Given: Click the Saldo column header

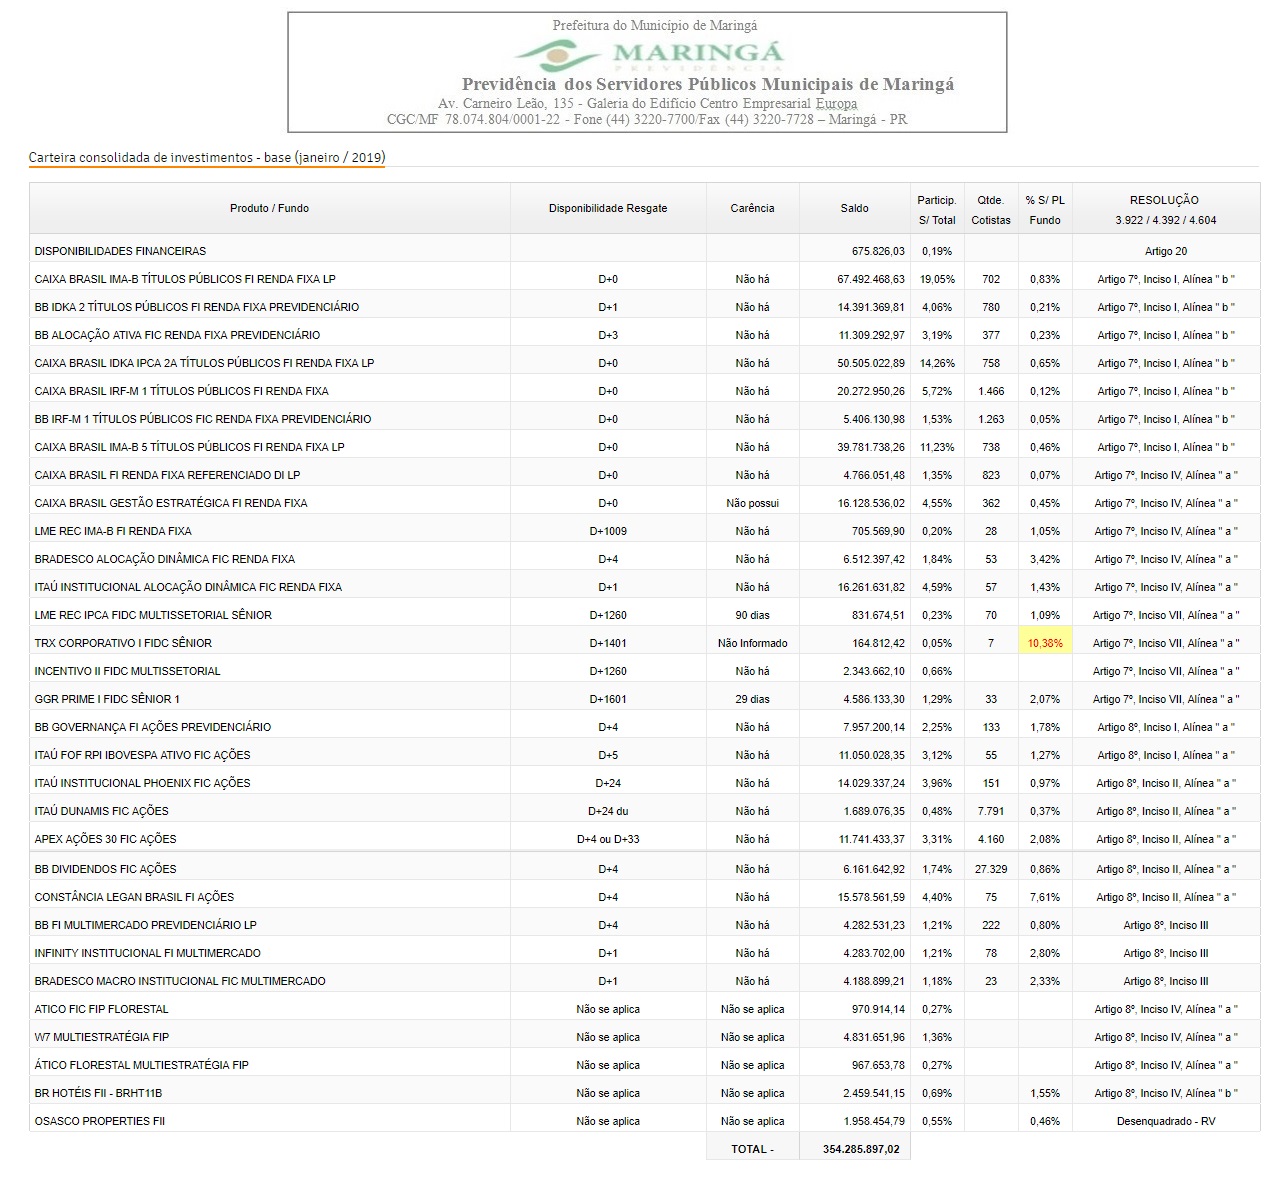Looking at the screenshot, I should [854, 208].
